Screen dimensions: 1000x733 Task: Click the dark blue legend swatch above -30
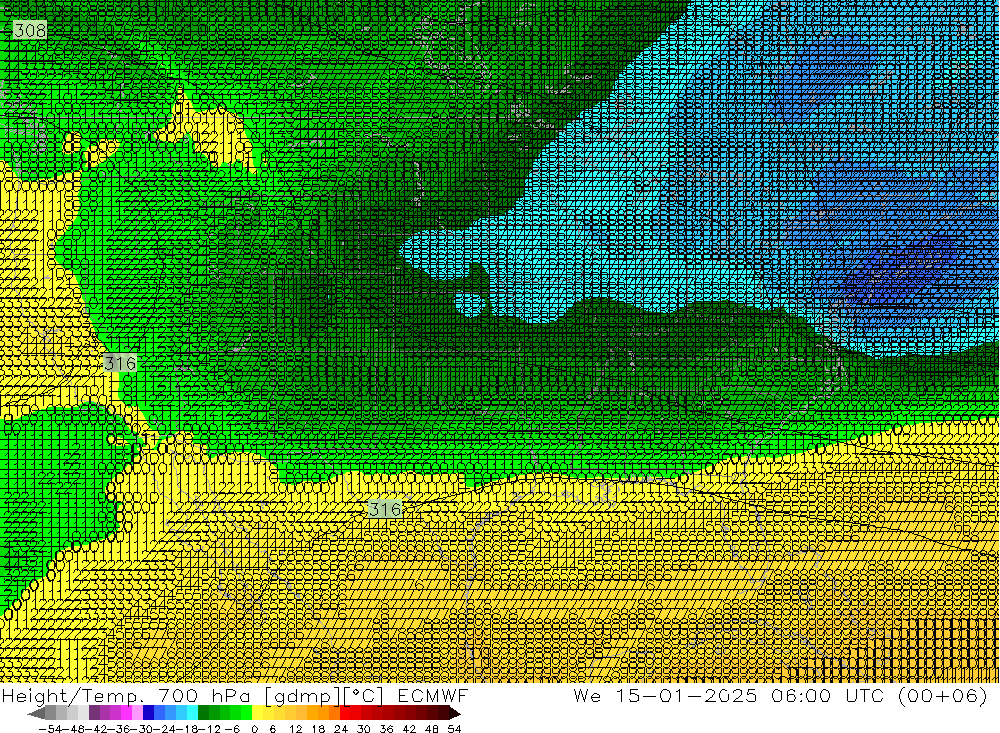pyautogui.click(x=149, y=713)
